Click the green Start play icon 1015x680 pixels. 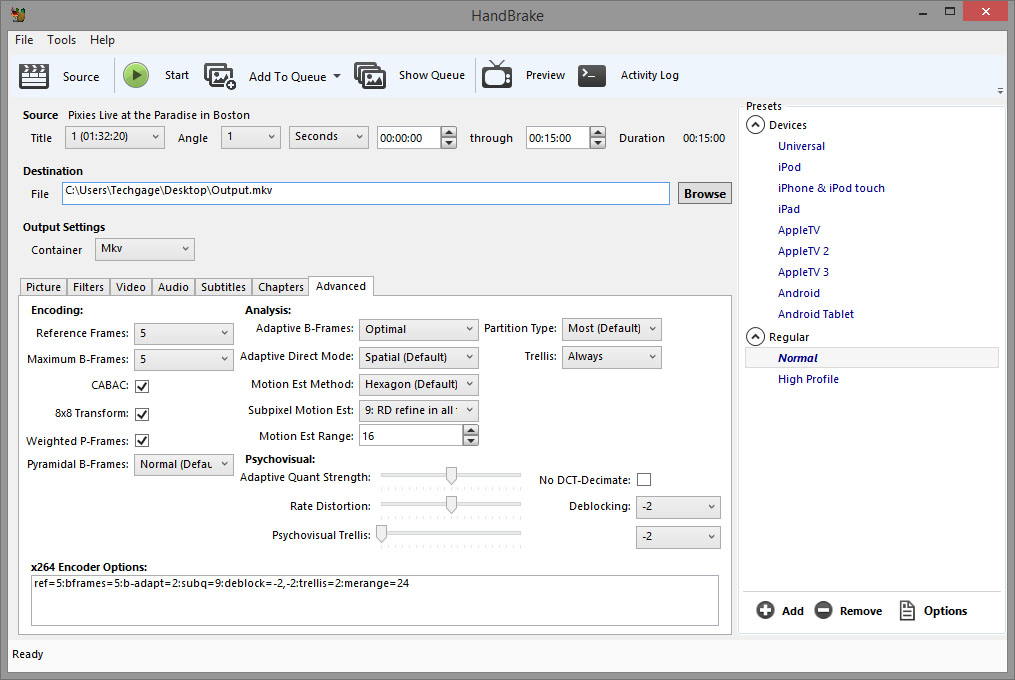pyautogui.click(x=136, y=75)
